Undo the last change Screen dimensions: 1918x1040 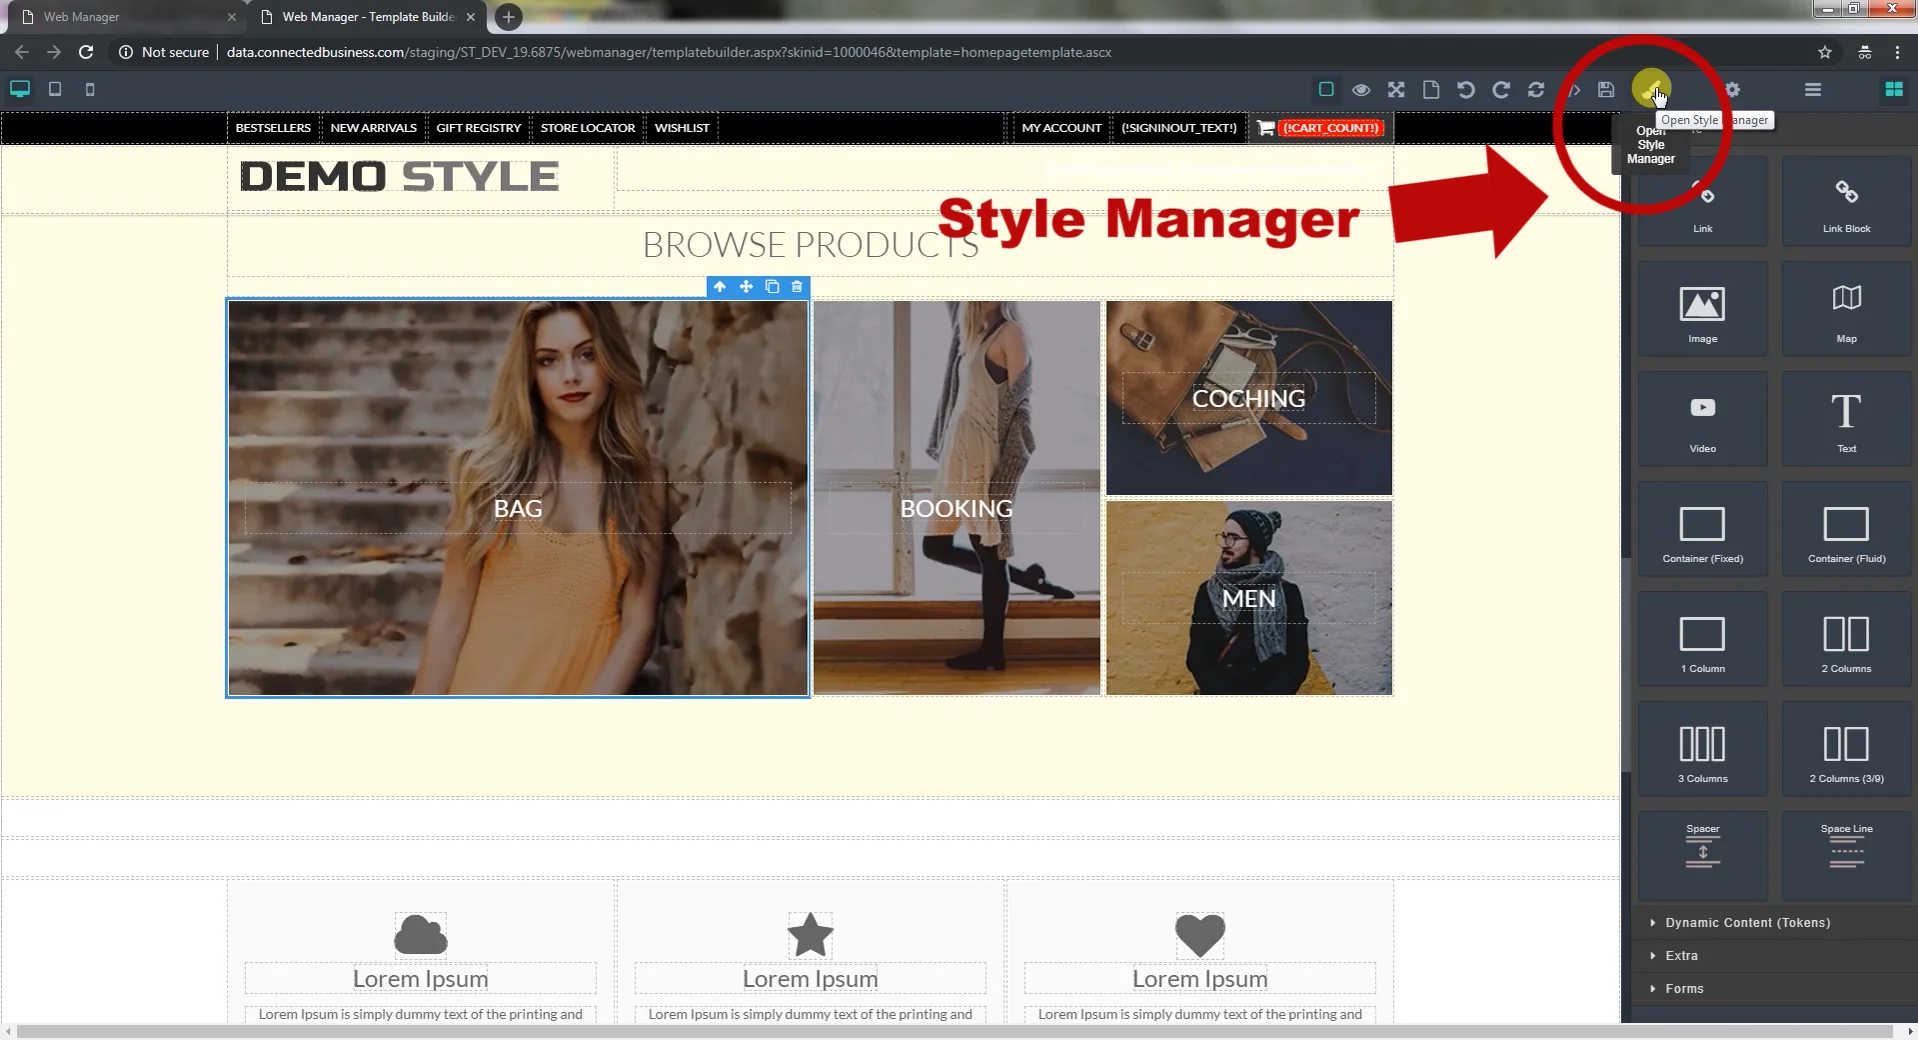(x=1465, y=89)
